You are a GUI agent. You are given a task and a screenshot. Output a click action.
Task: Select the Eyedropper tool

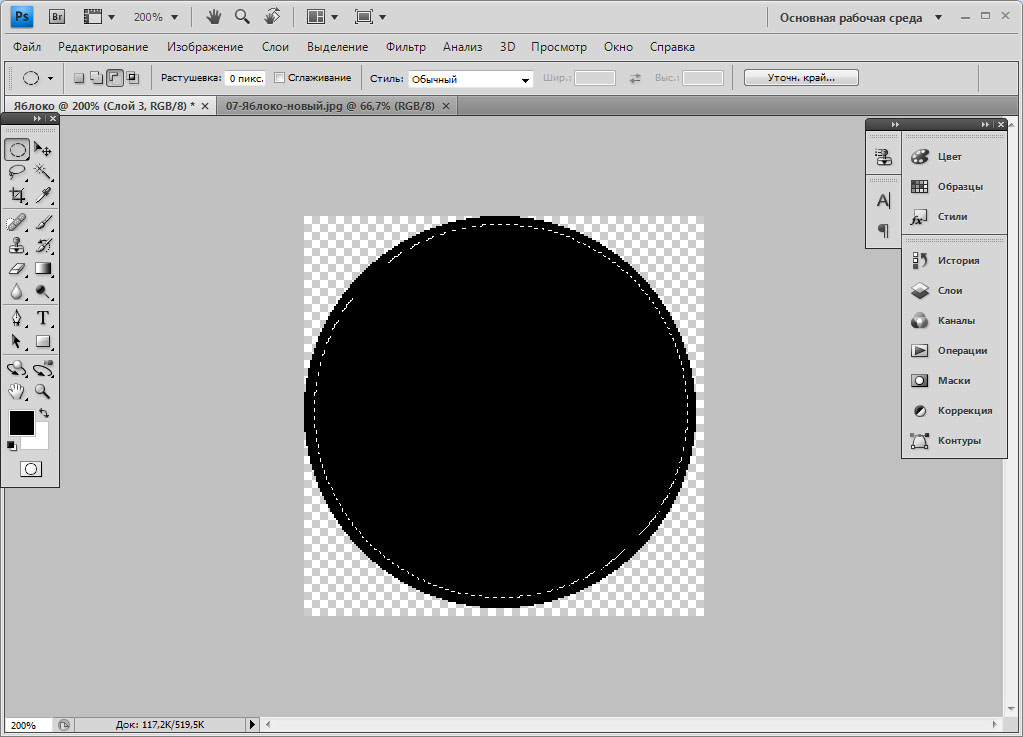[x=43, y=194]
